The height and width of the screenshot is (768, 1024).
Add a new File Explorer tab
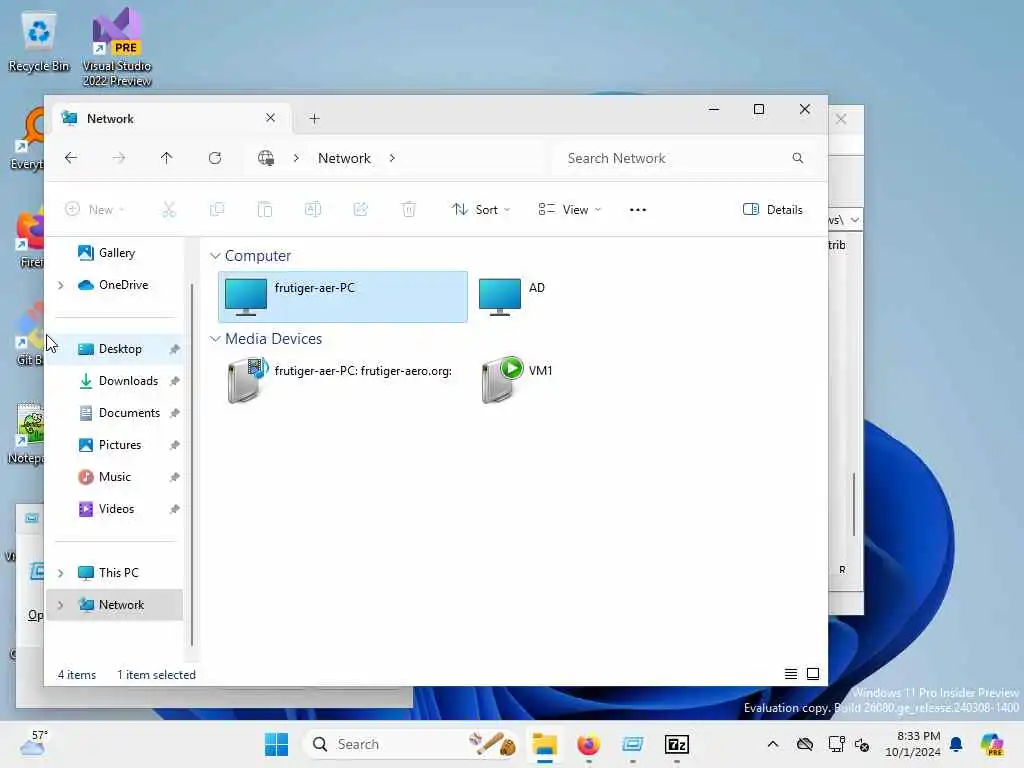(x=314, y=119)
